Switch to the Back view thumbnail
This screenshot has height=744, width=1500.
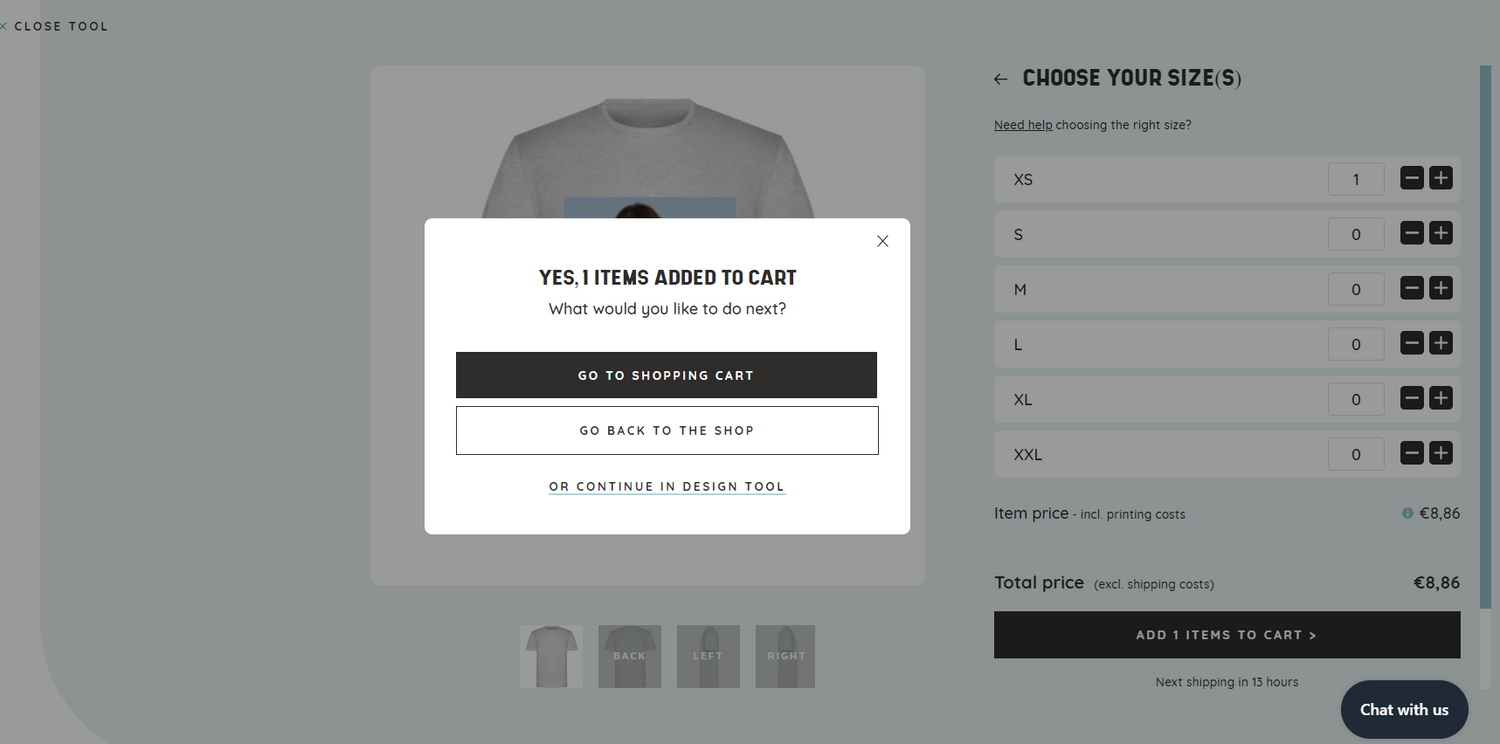pyautogui.click(x=629, y=656)
